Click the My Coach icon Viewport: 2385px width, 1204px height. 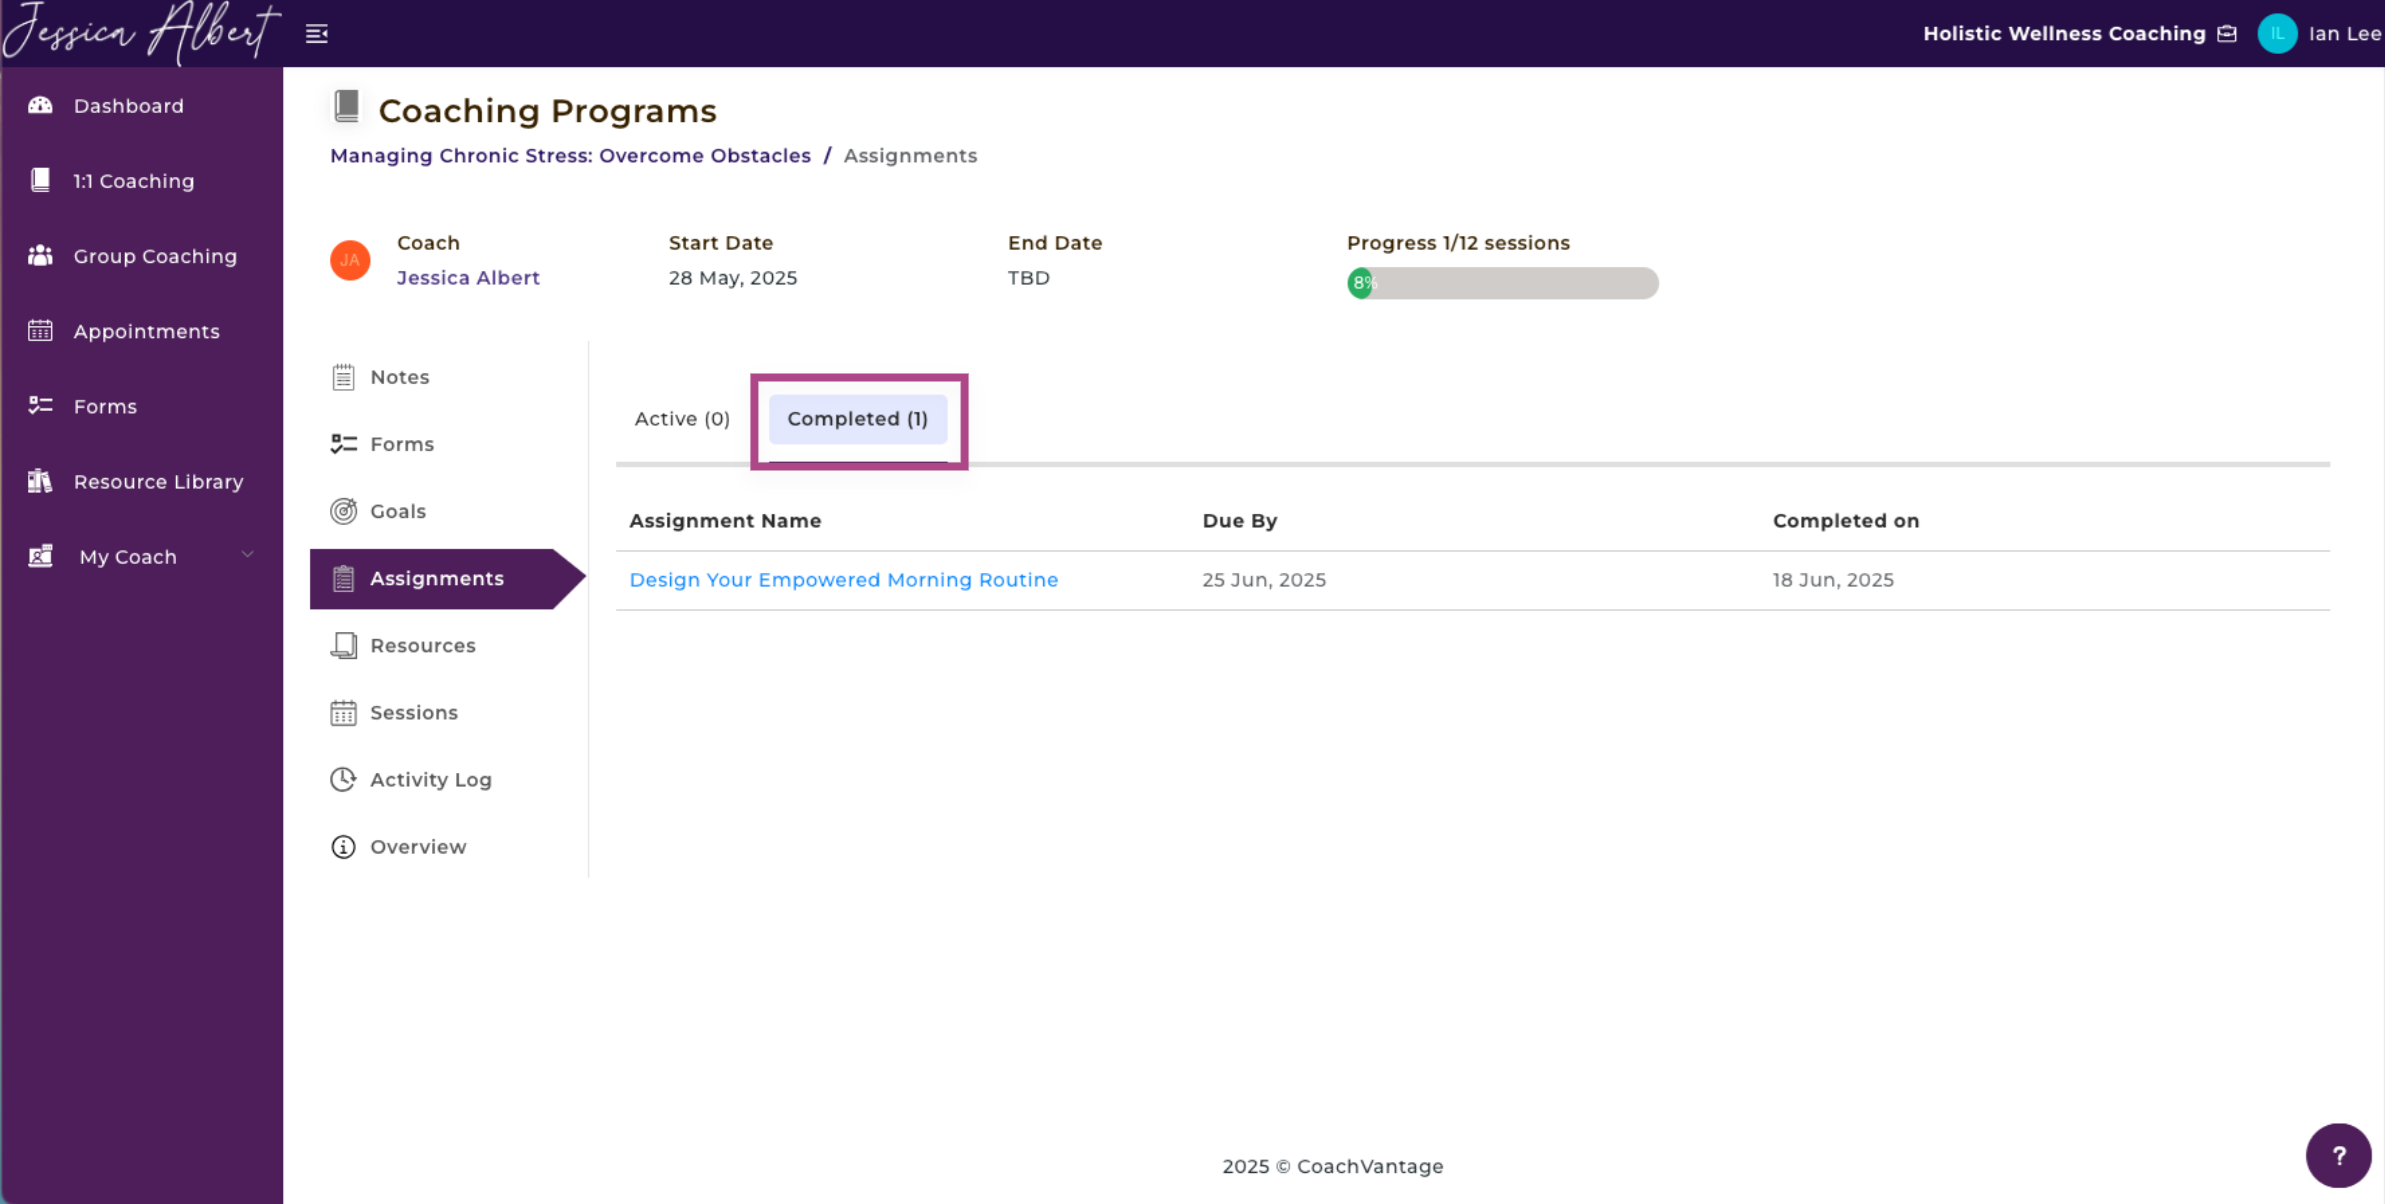[x=40, y=556]
